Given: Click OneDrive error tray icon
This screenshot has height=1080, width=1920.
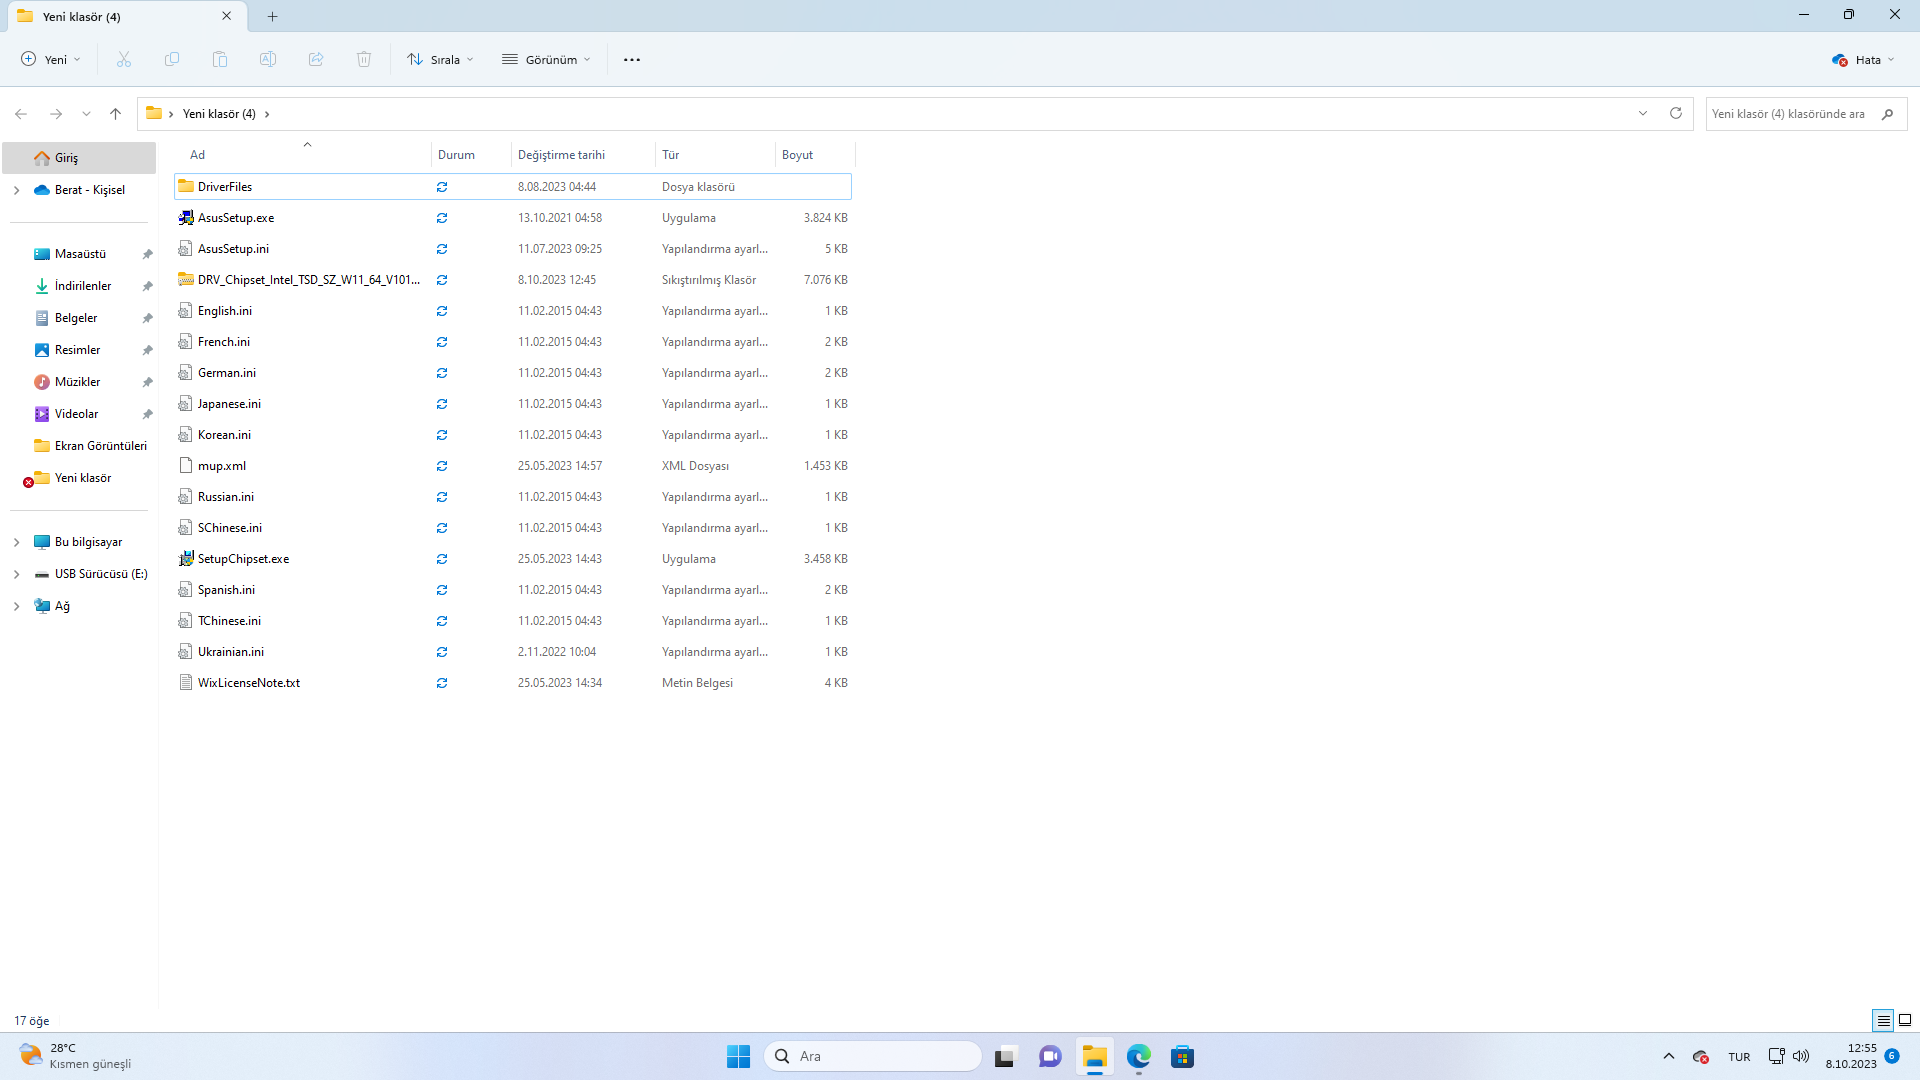Looking at the screenshot, I should [x=1700, y=1057].
